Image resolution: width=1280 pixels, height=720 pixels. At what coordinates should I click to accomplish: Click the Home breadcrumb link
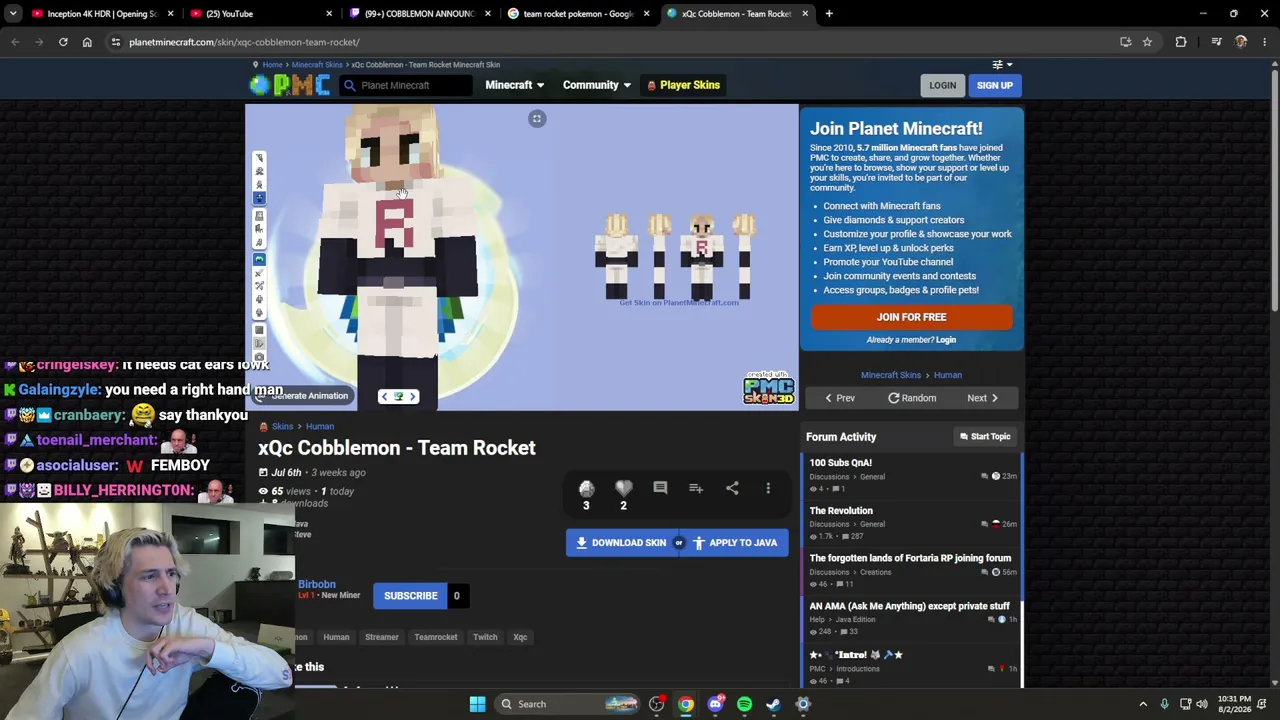(272, 65)
